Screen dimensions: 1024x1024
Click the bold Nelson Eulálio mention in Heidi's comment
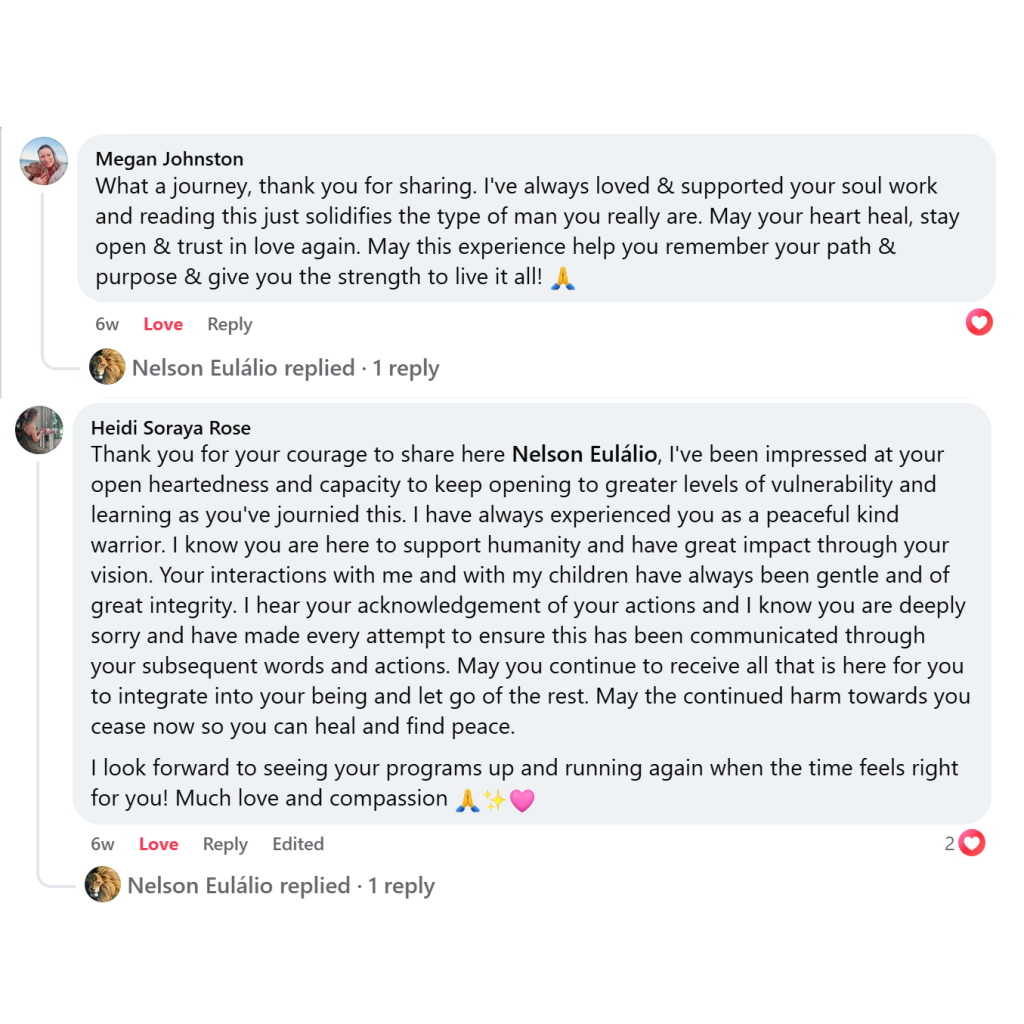point(585,455)
